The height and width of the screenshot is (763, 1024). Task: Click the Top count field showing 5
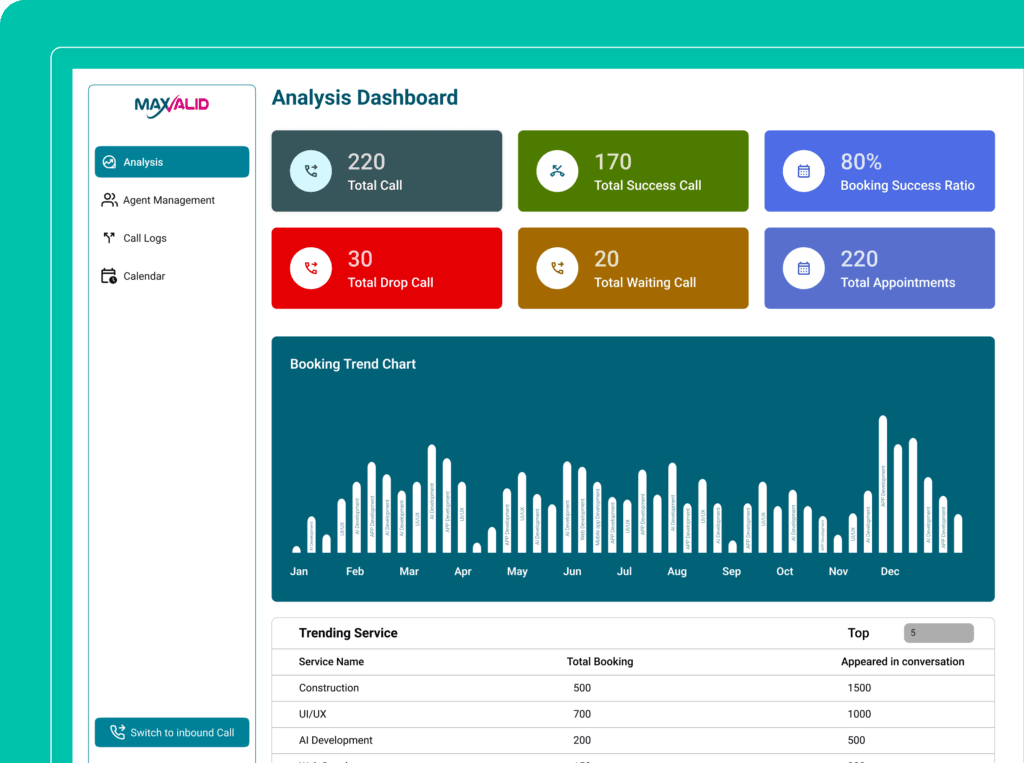(x=937, y=633)
